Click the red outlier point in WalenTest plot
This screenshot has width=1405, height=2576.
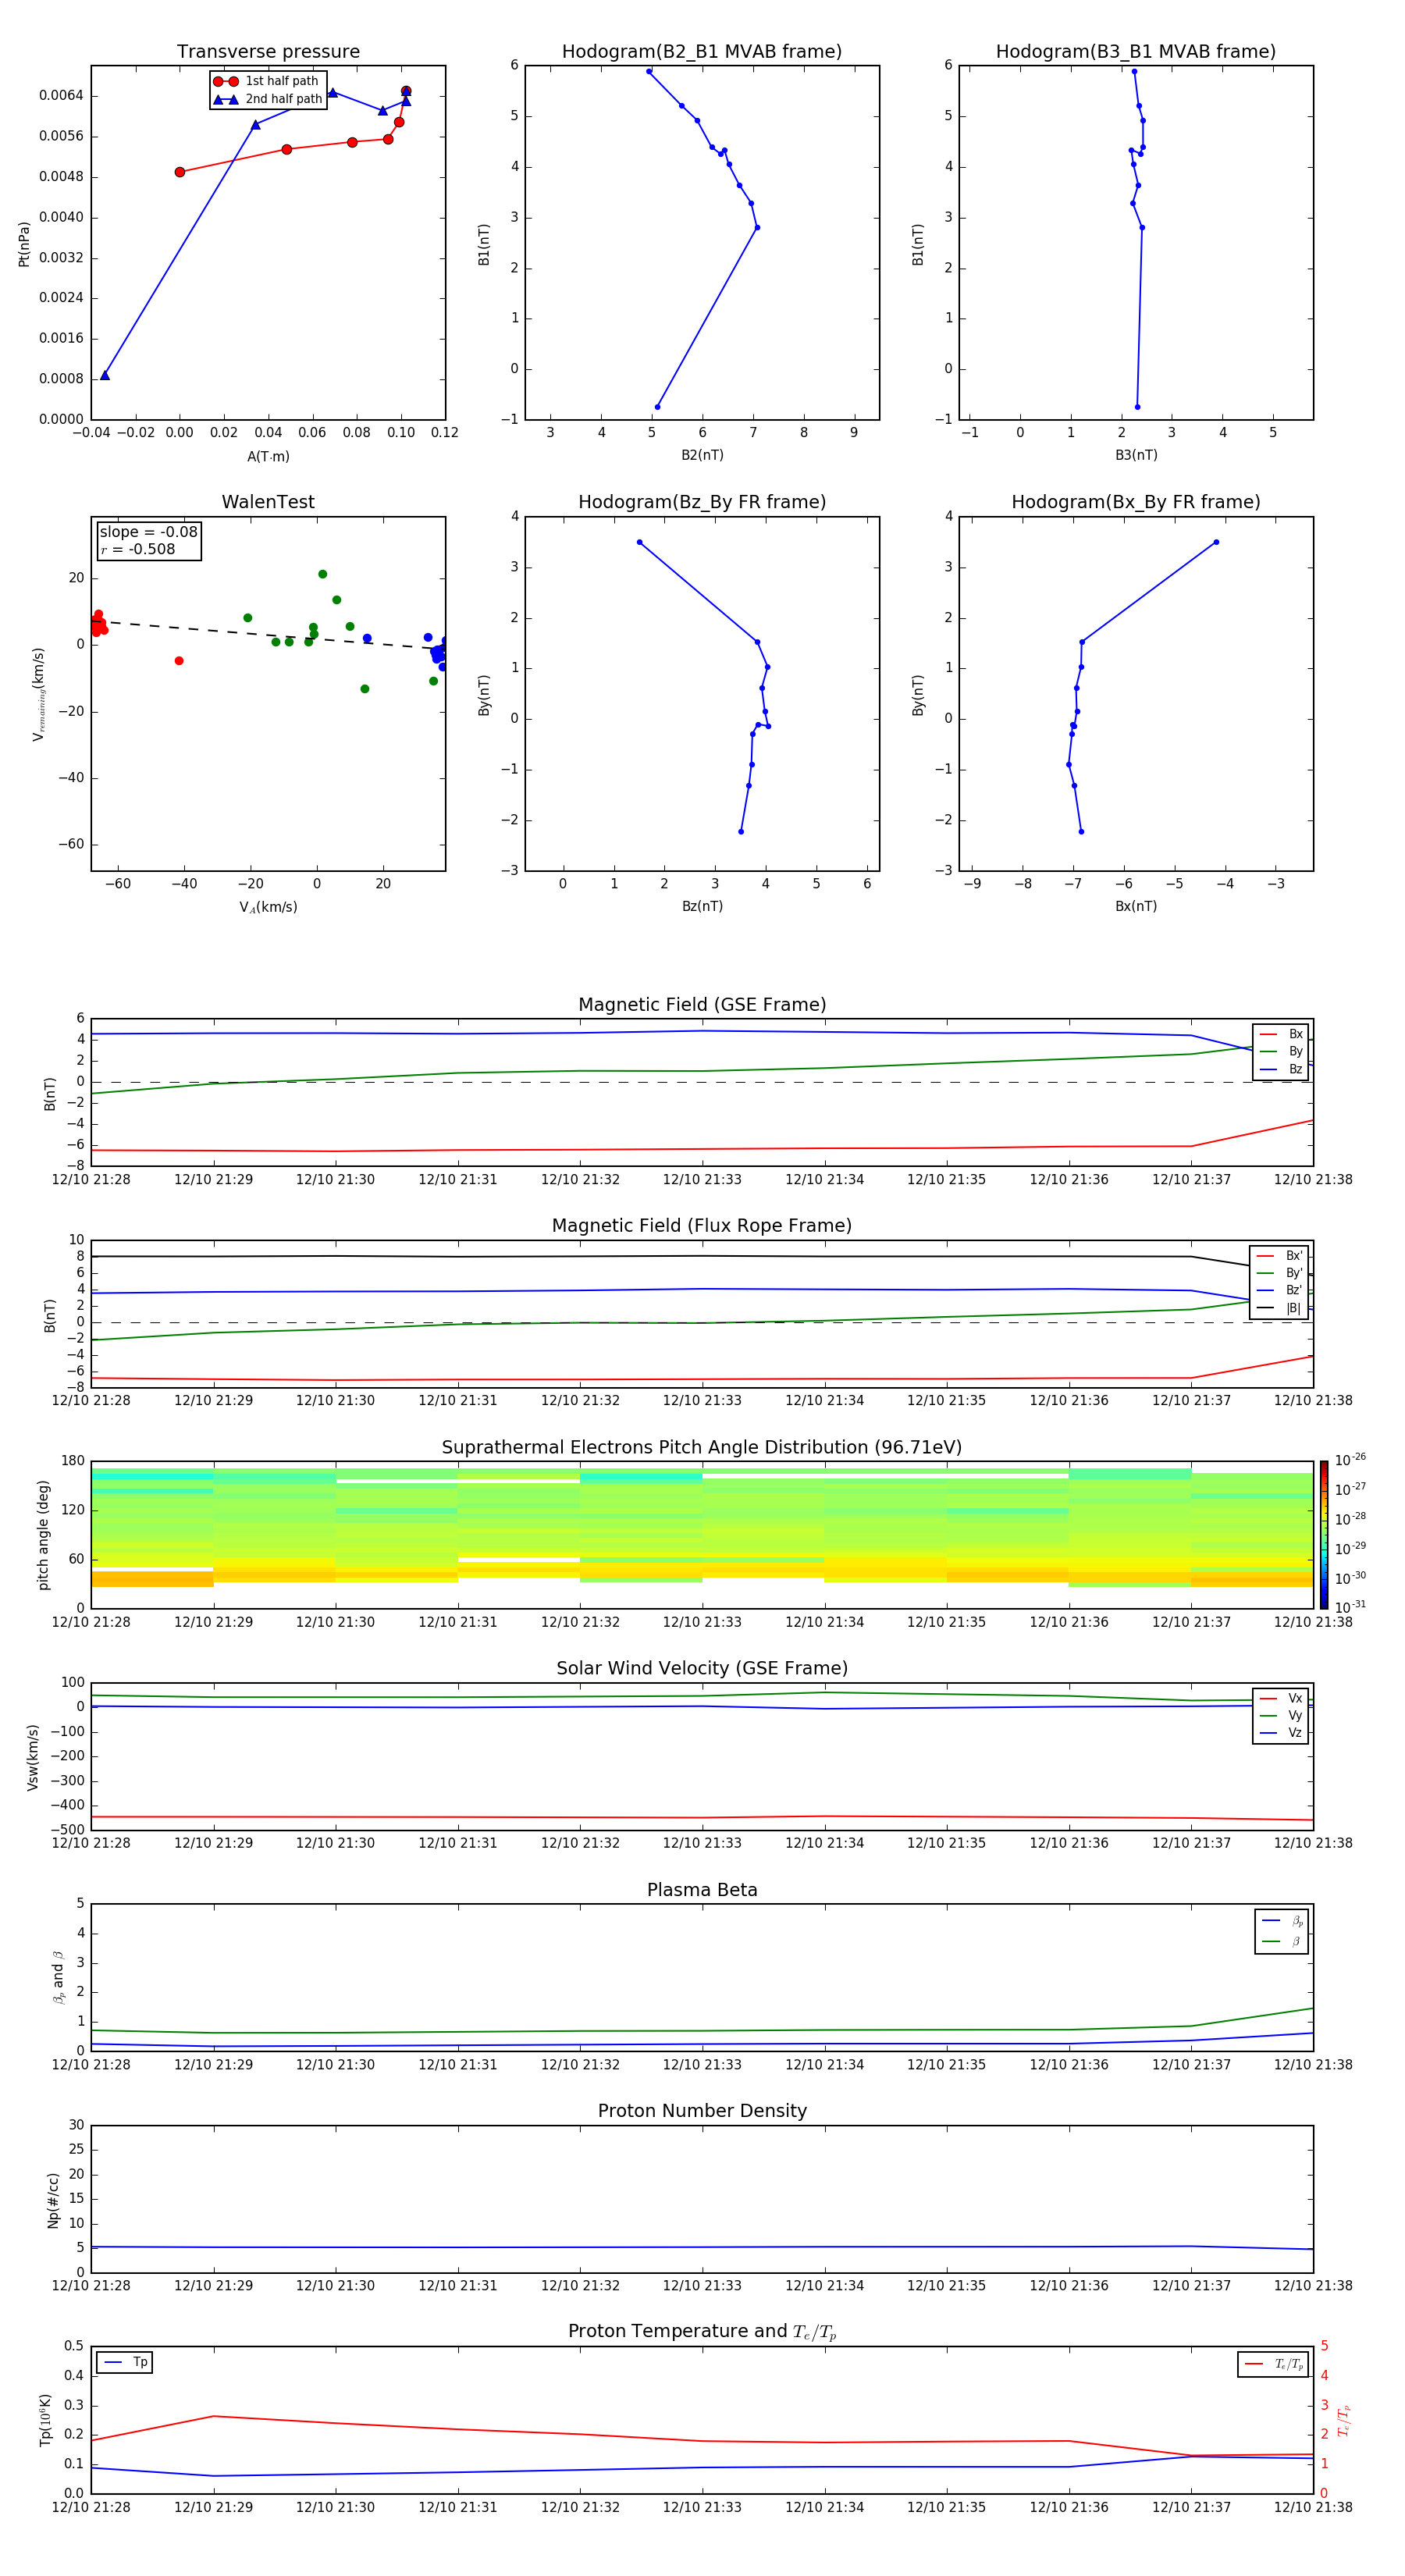[179, 661]
